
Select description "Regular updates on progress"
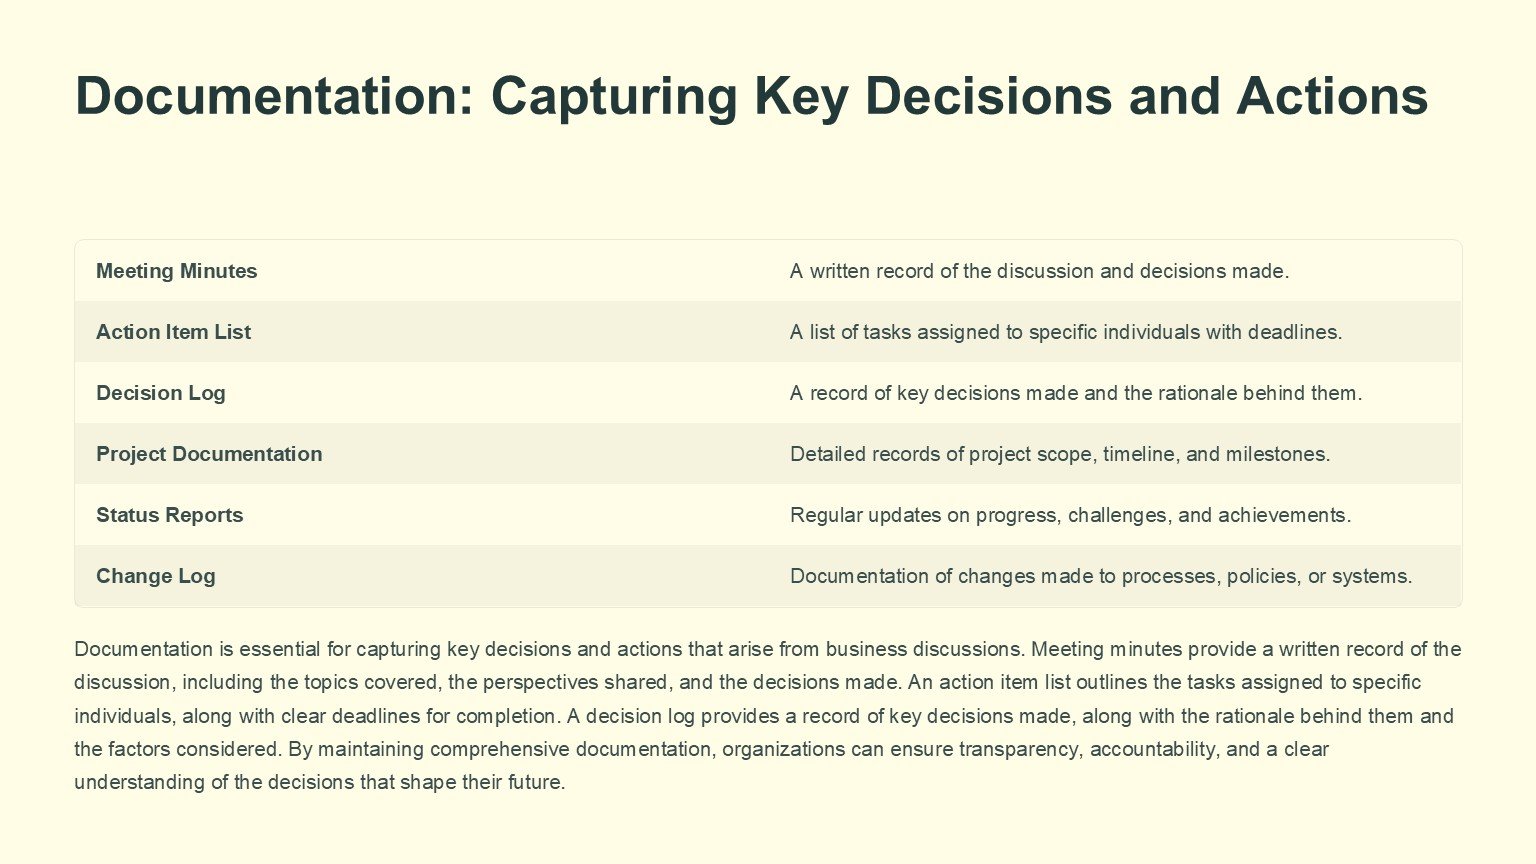pos(1070,515)
